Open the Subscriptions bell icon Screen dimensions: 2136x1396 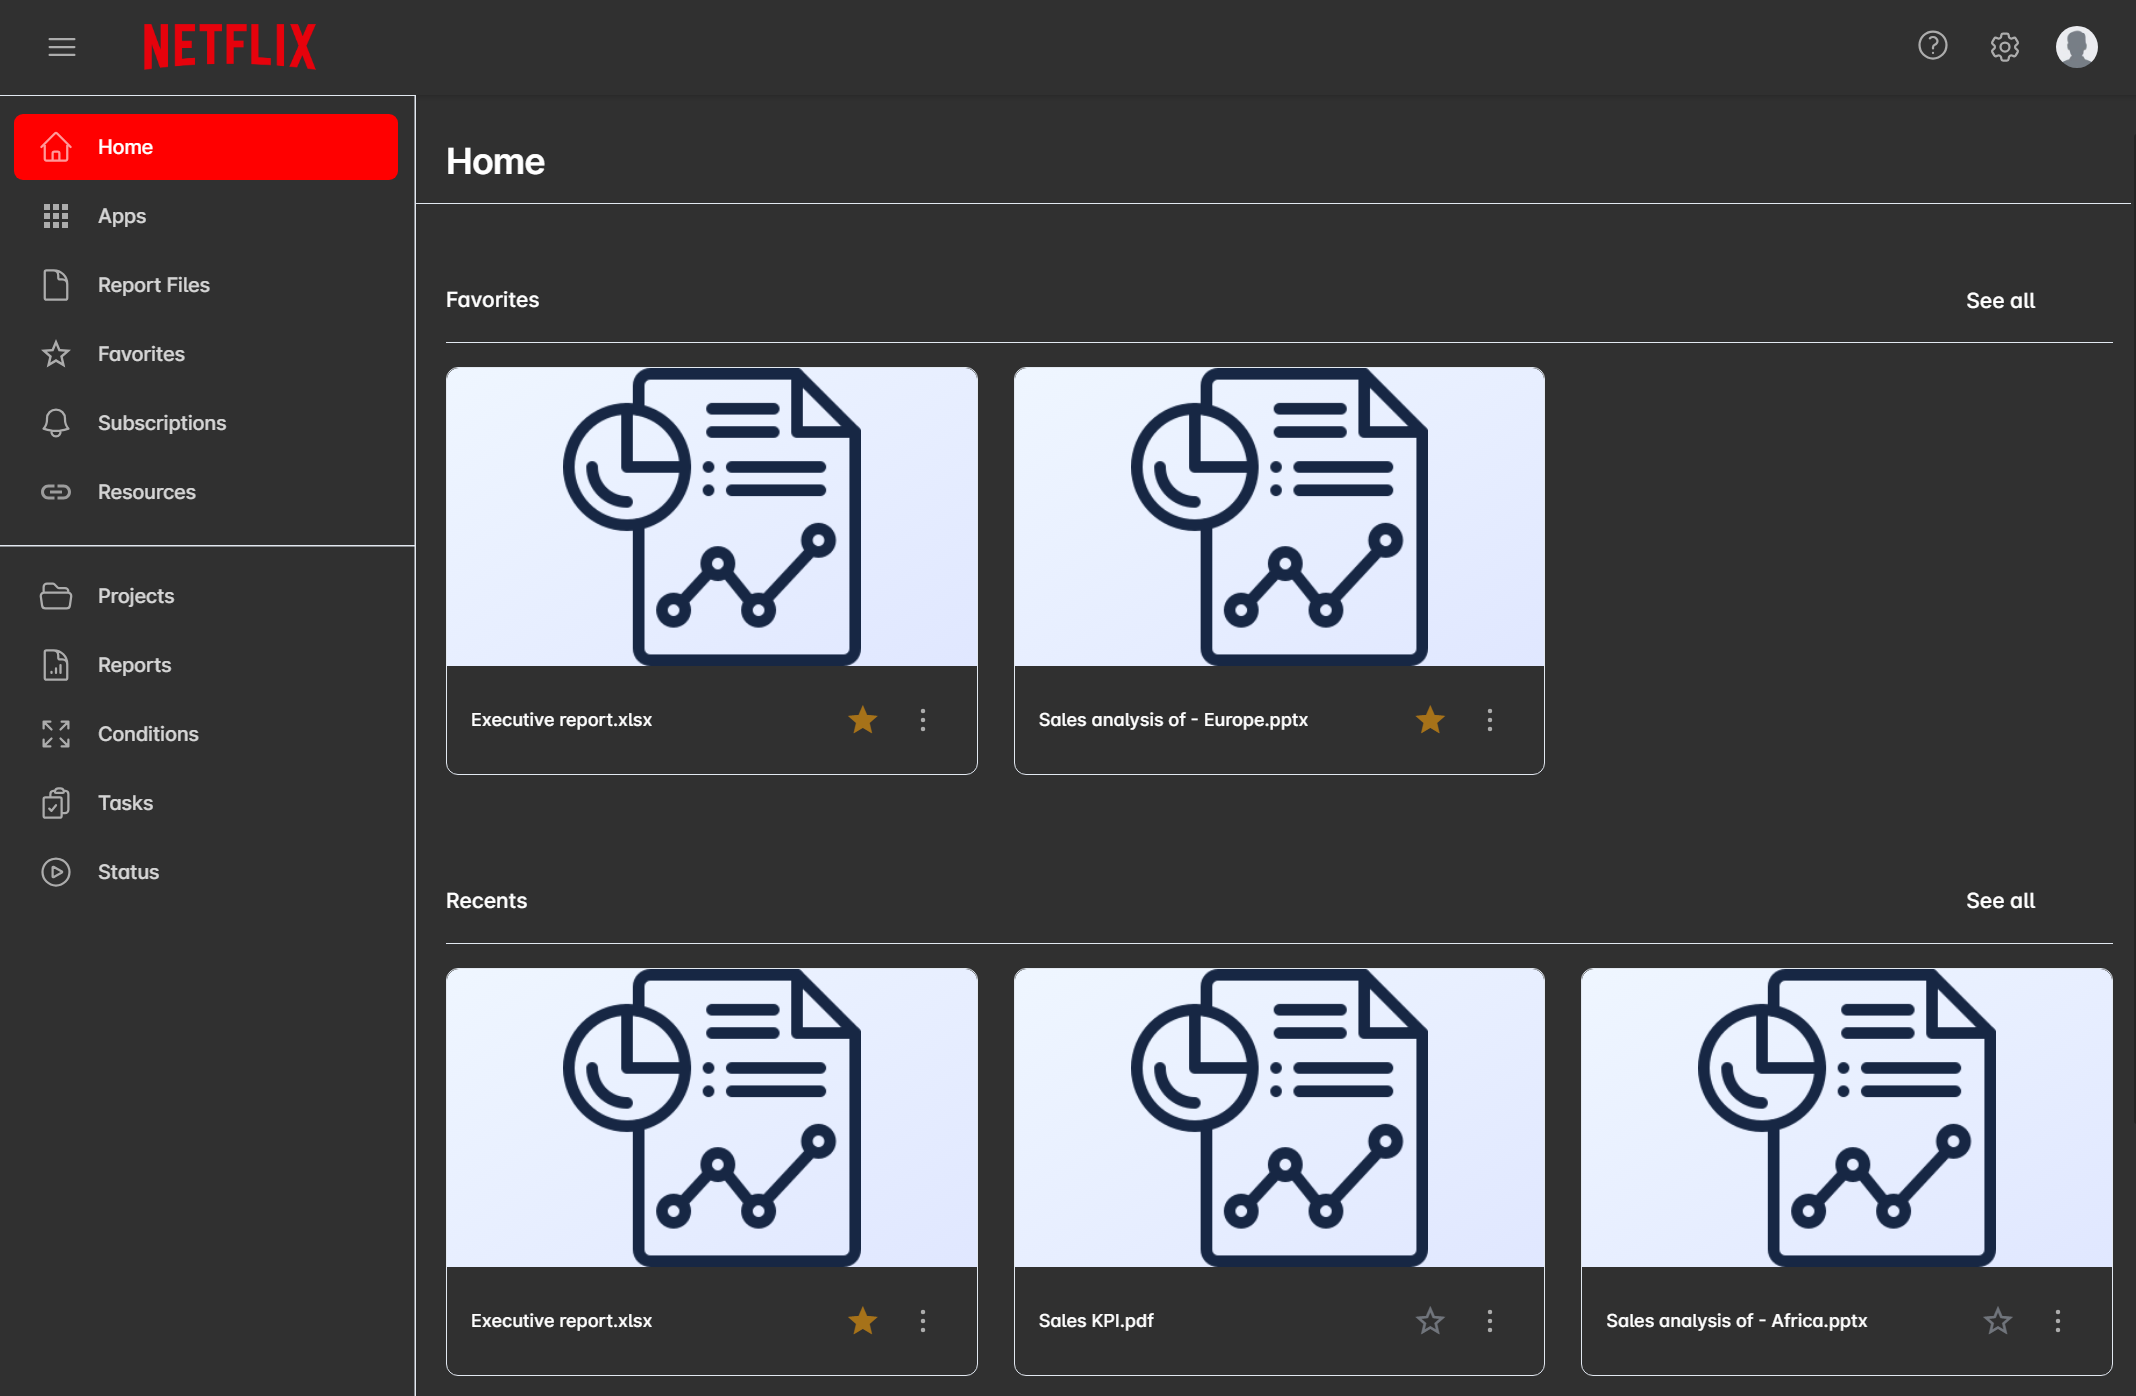click(56, 422)
